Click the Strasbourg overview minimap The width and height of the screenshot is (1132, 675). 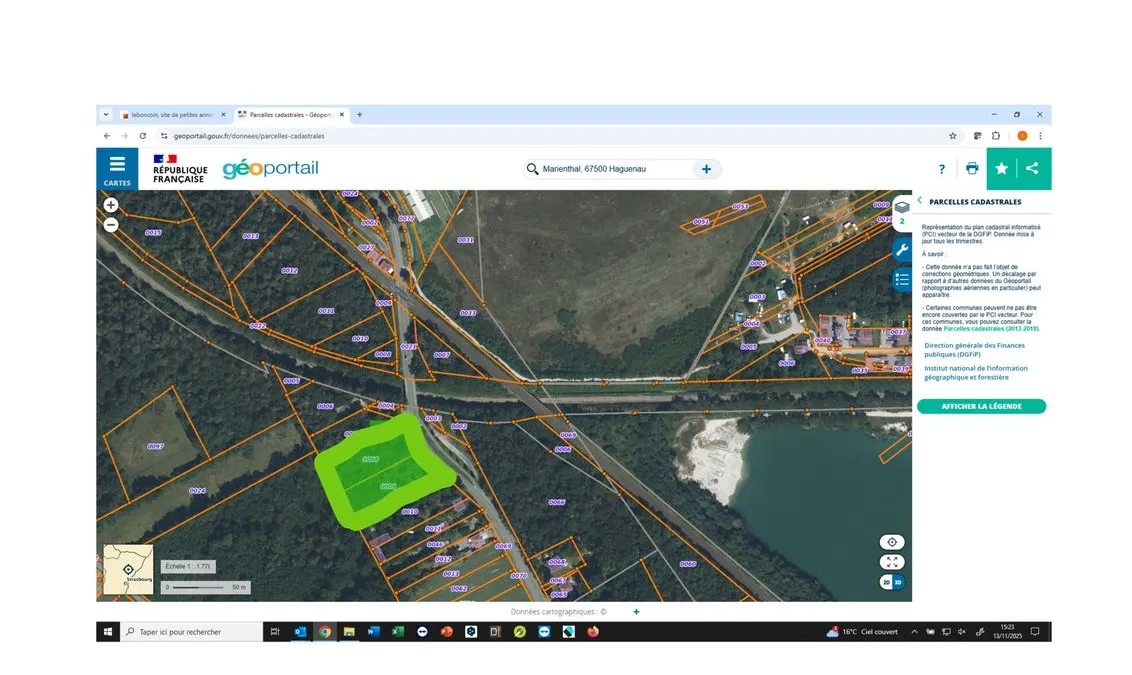(x=128, y=570)
